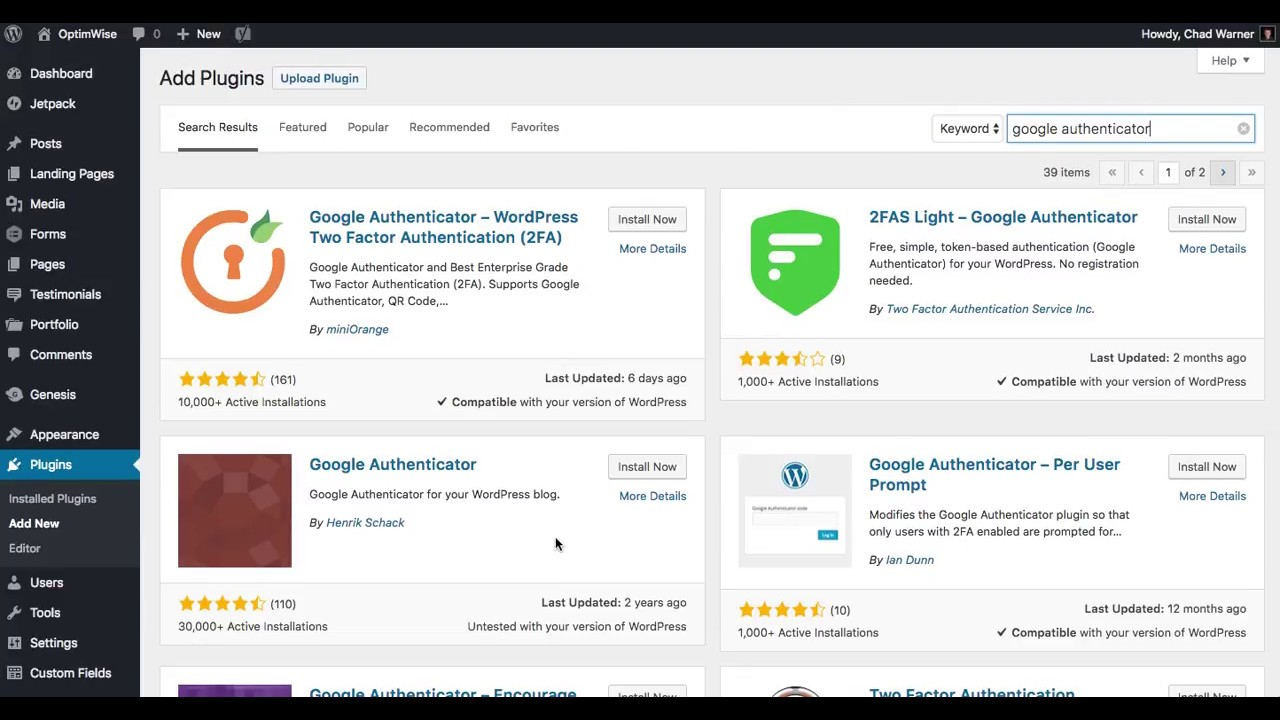Click the Pages sidebar icon
The height and width of the screenshot is (720, 1280).
(x=14, y=264)
